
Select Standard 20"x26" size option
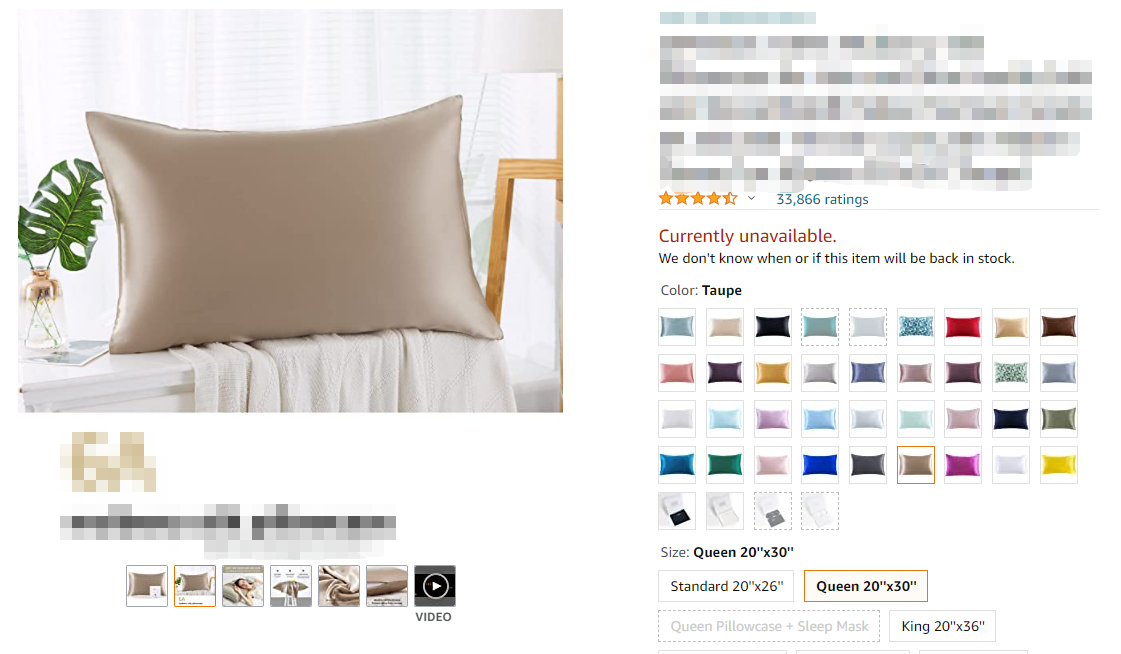726,586
